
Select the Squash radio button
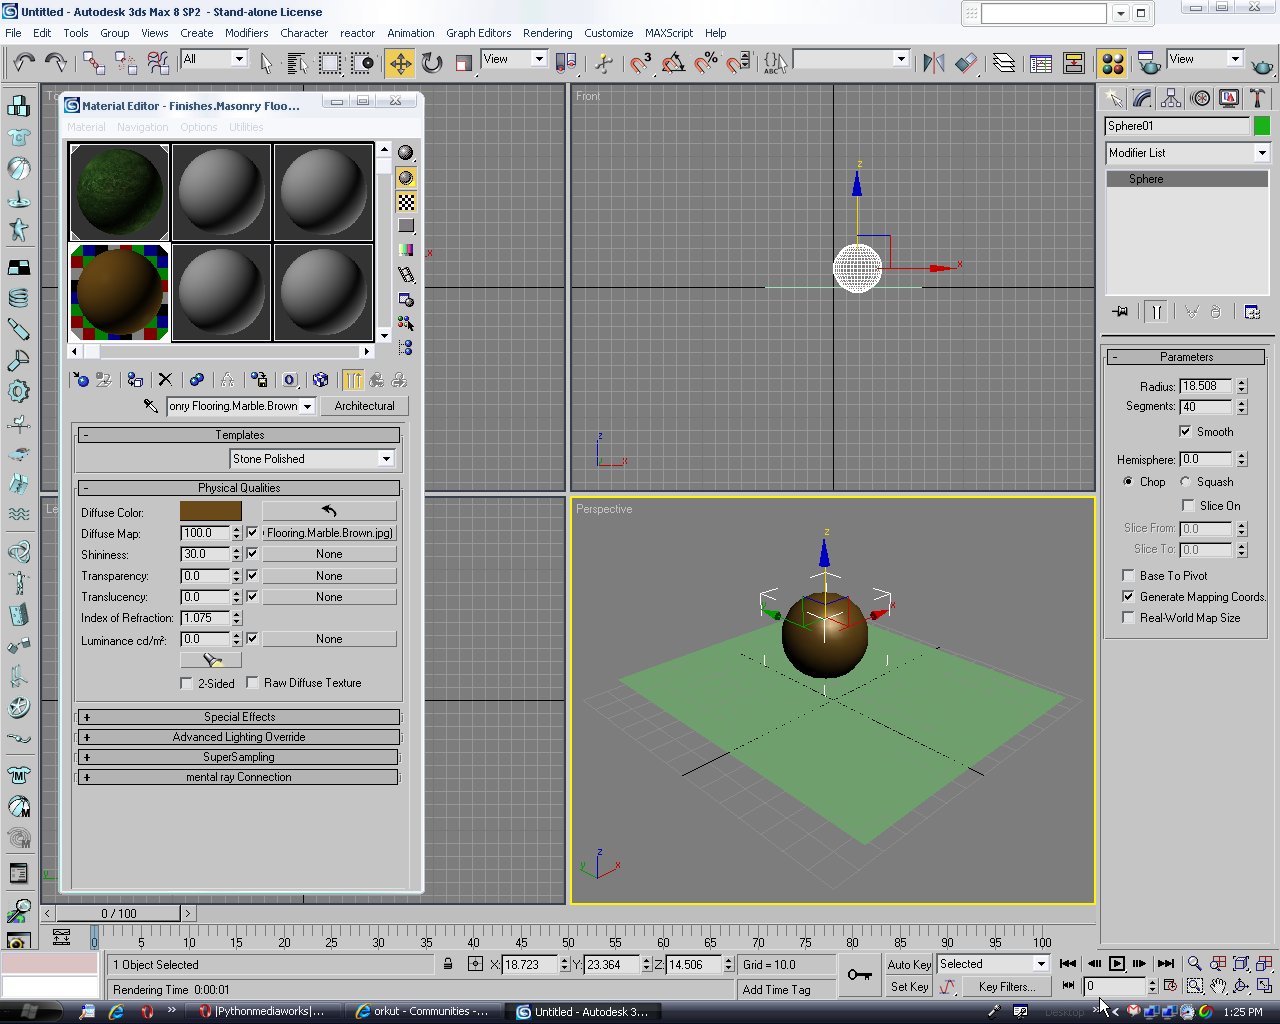click(1184, 482)
